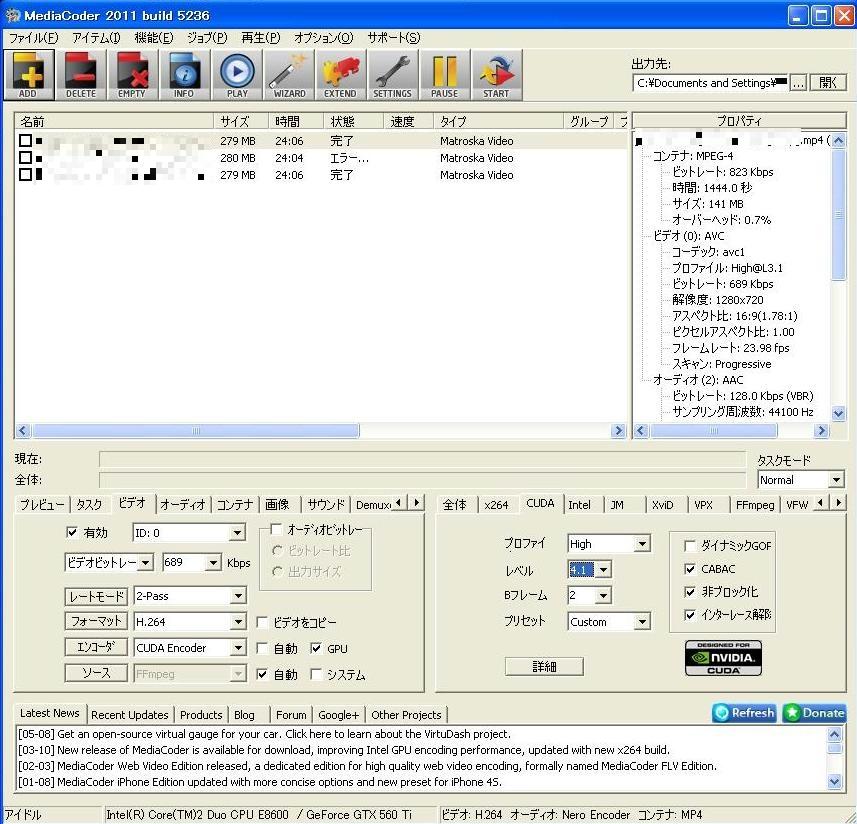Click the VirtuDash project news line
Image resolution: width=857 pixels, height=824 pixels.
(x=264, y=734)
